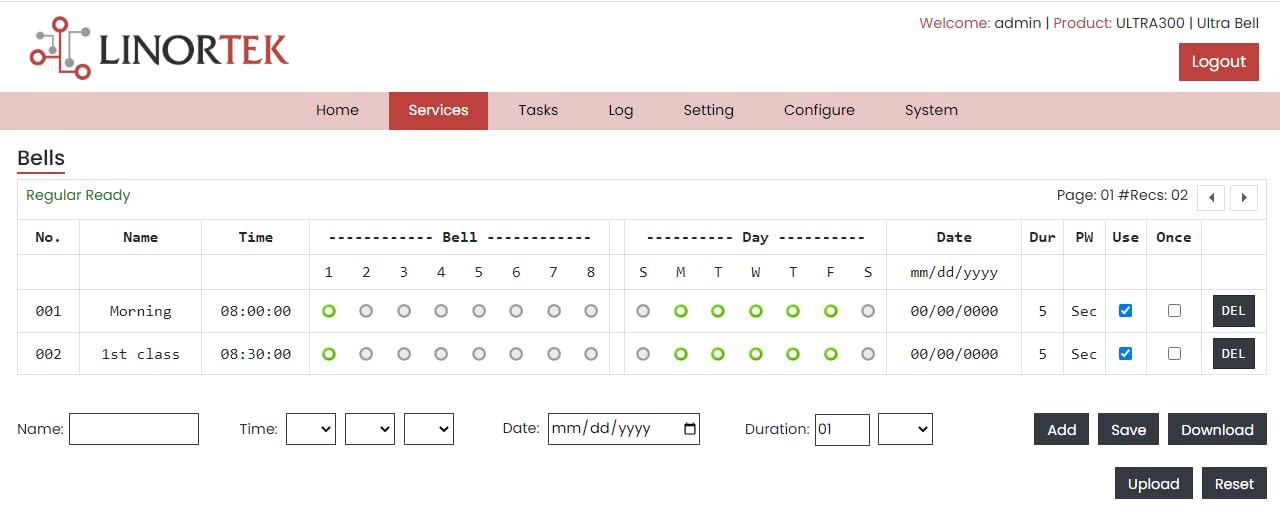Switch to the Configure tab
The width and height of the screenshot is (1280, 511).
pyautogui.click(x=819, y=111)
